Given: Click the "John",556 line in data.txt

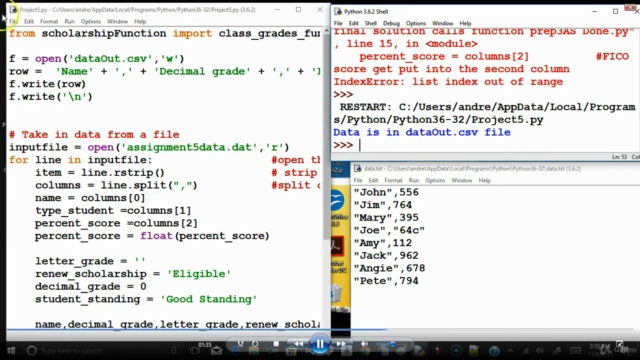Looking at the screenshot, I should click(386, 192).
